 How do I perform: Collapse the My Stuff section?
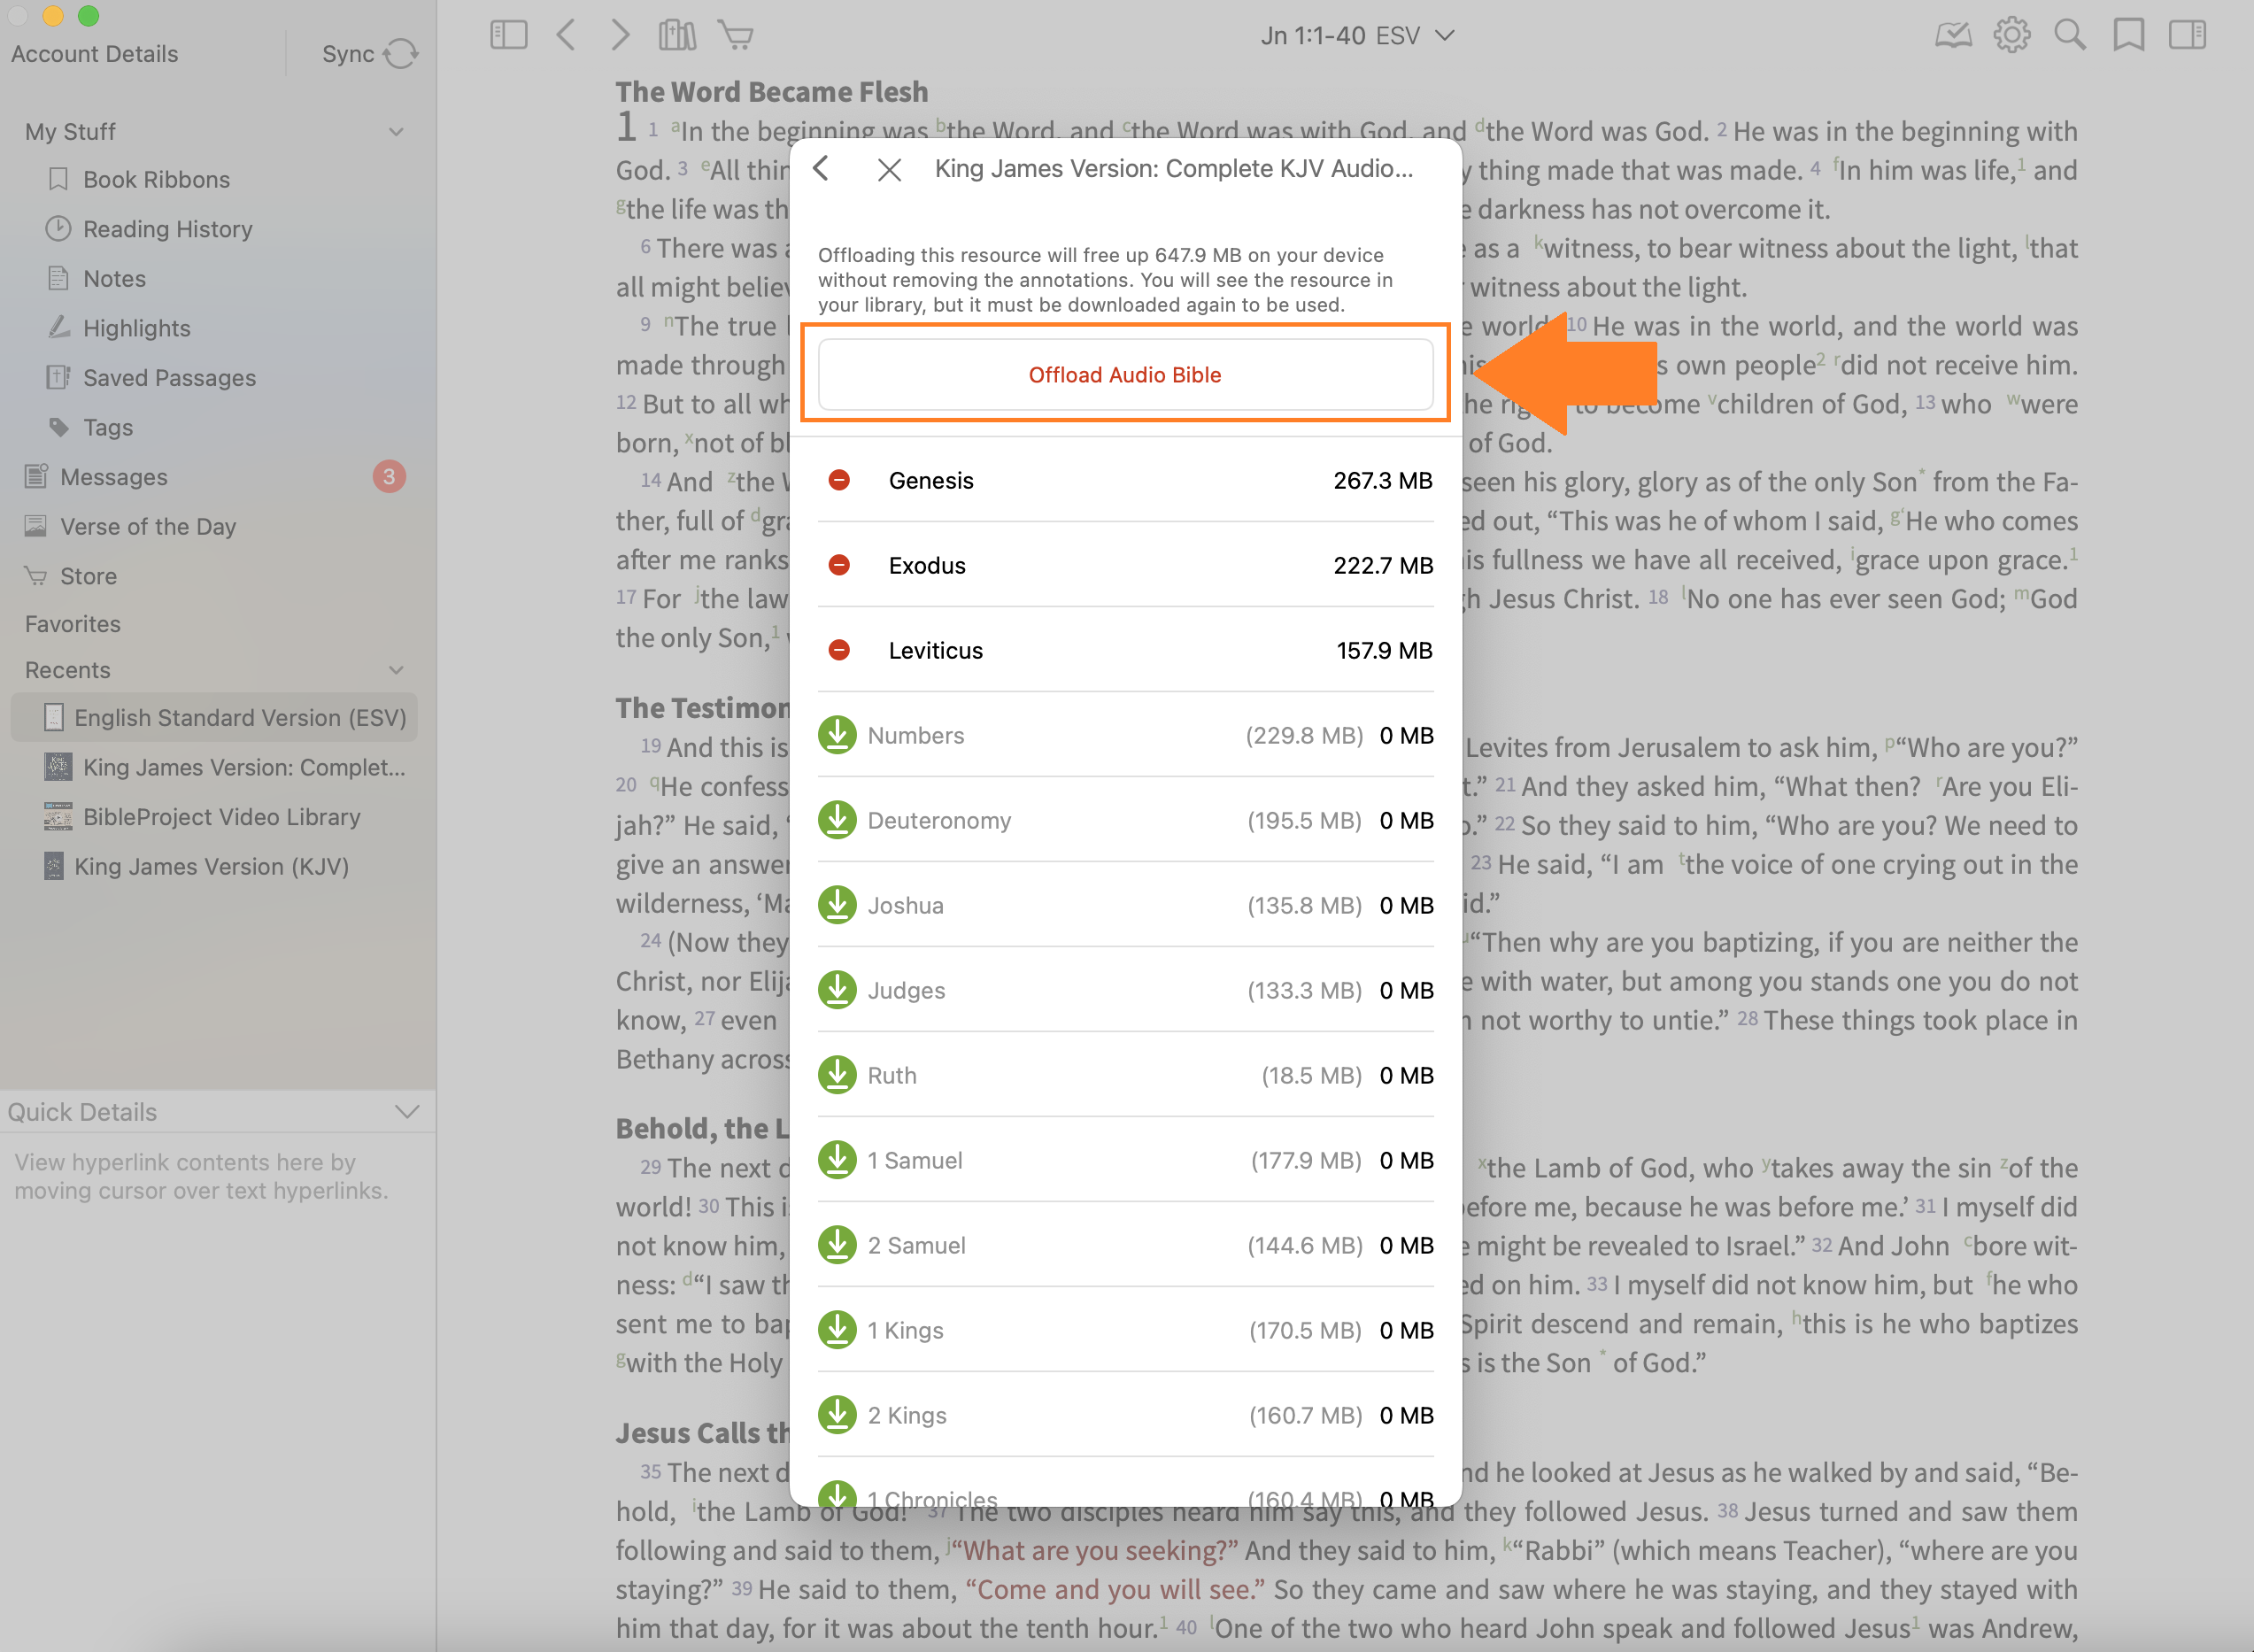click(396, 132)
